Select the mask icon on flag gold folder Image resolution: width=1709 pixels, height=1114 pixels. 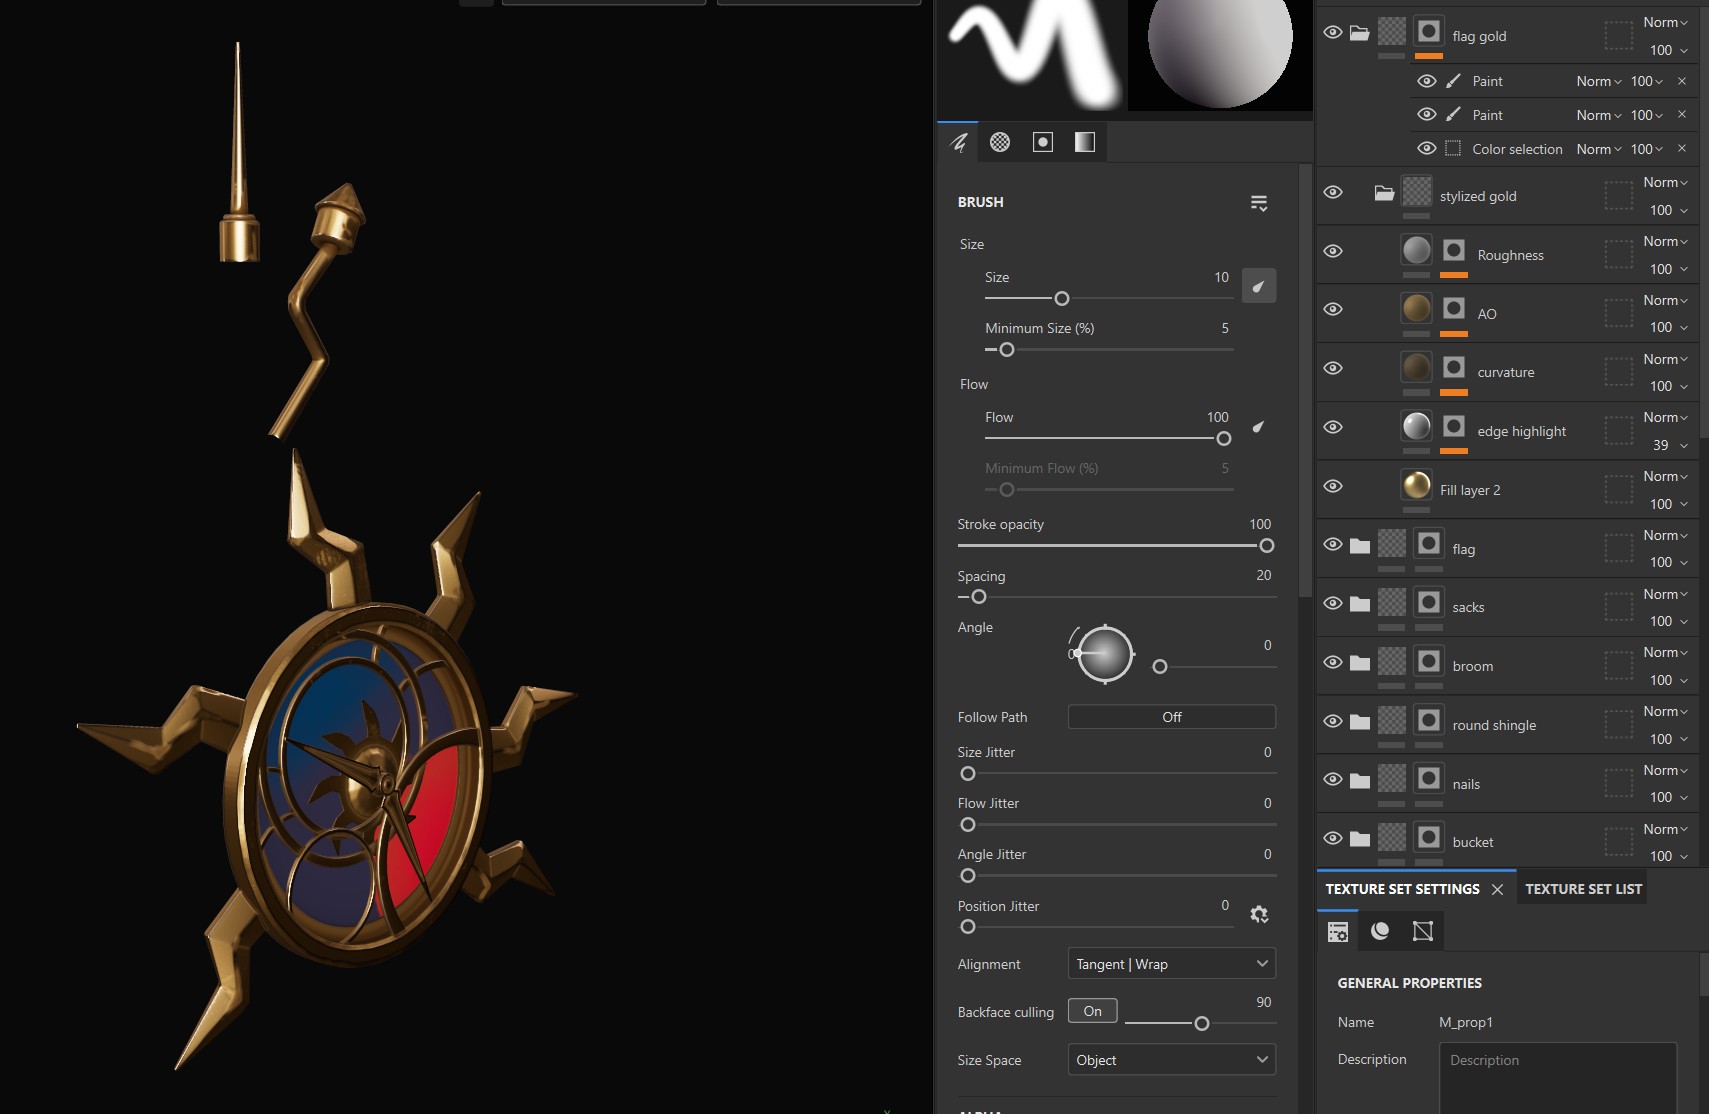[1429, 32]
